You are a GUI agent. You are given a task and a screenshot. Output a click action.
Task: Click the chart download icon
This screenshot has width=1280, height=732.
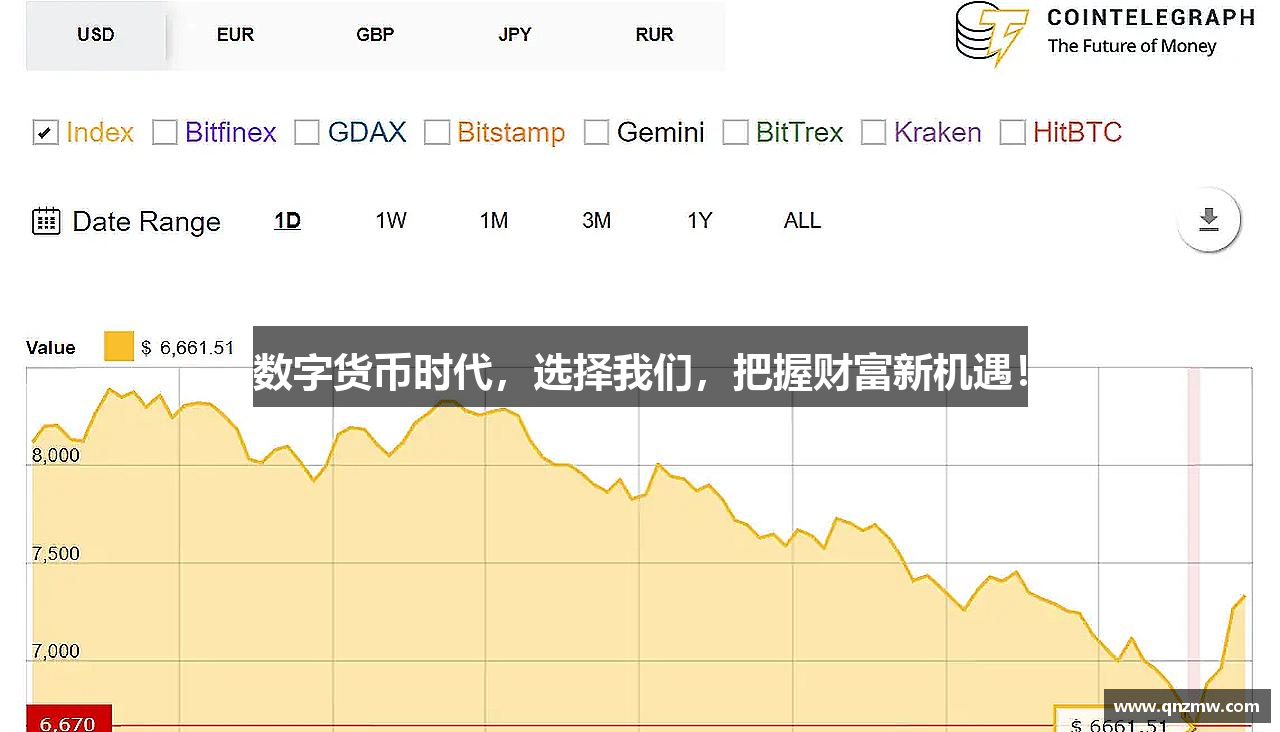click(1208, 220)
